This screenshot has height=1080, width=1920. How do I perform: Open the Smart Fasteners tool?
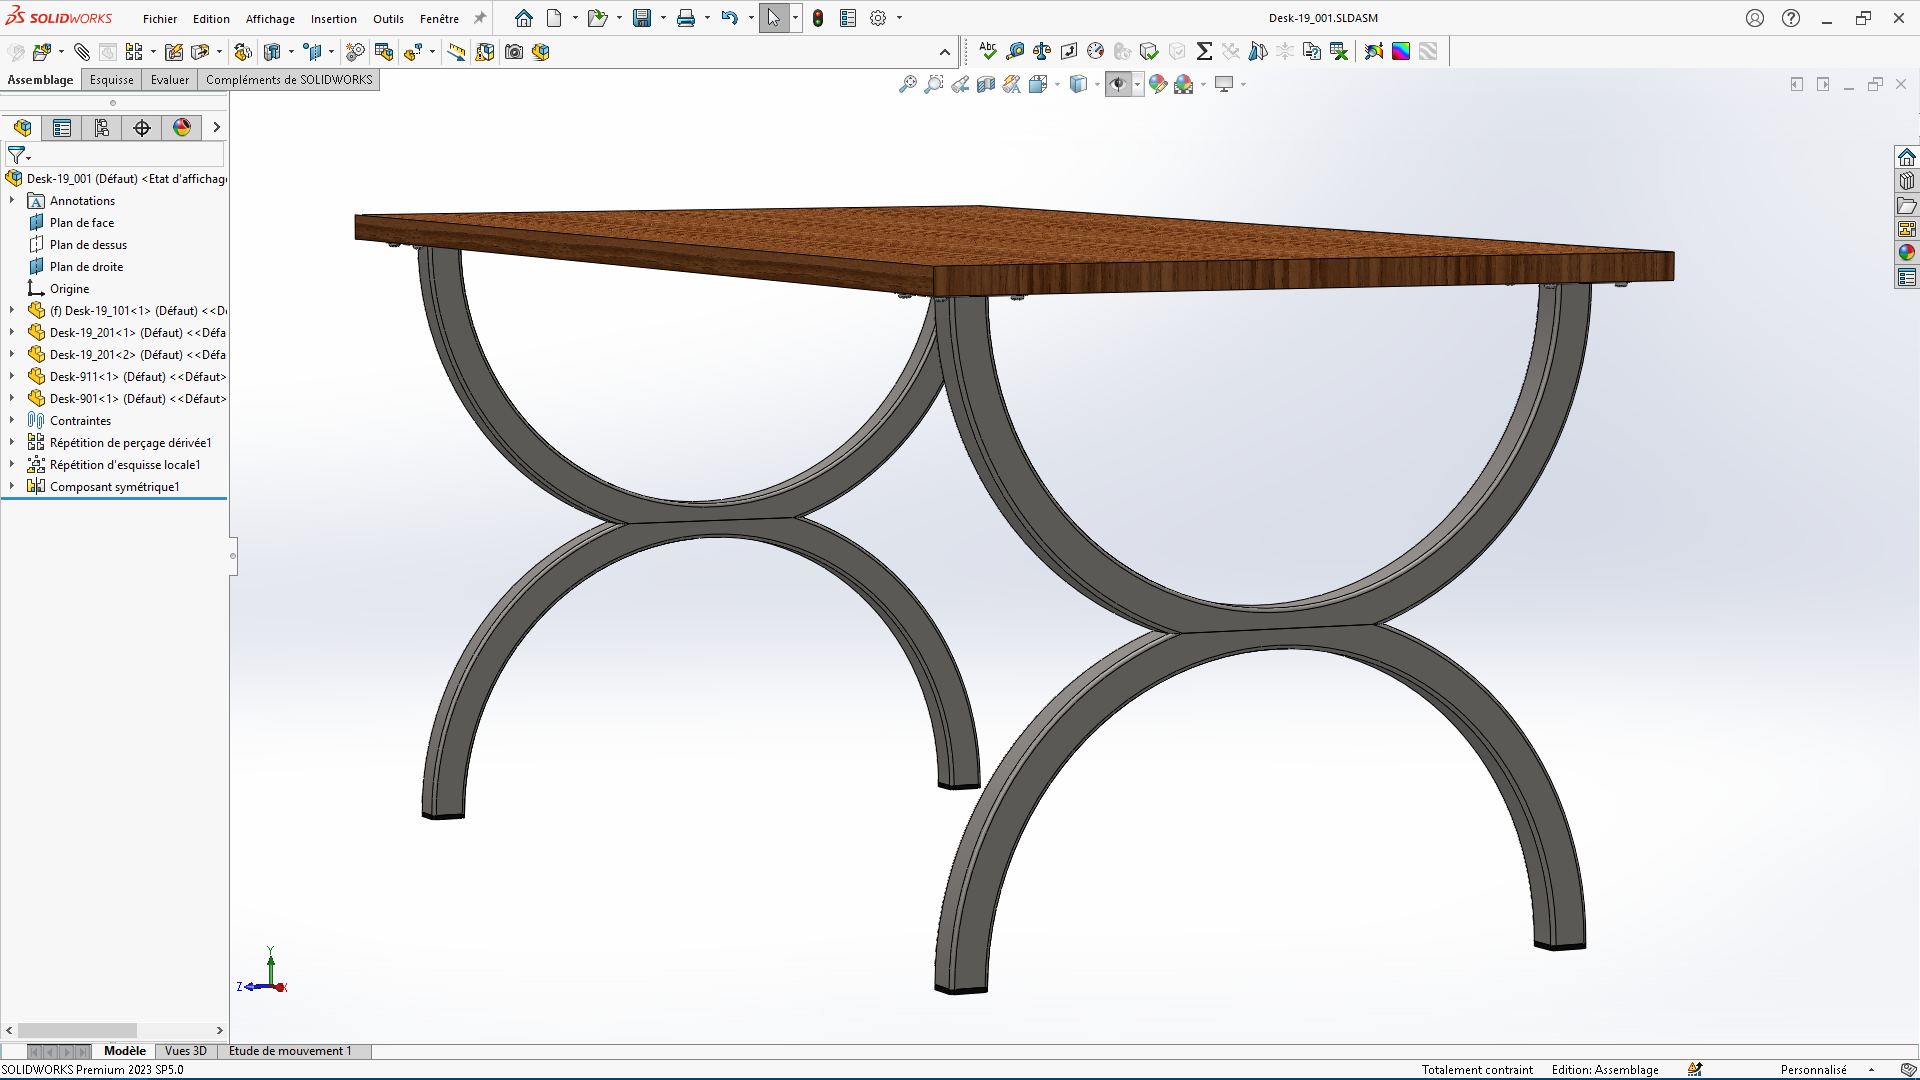174,52
